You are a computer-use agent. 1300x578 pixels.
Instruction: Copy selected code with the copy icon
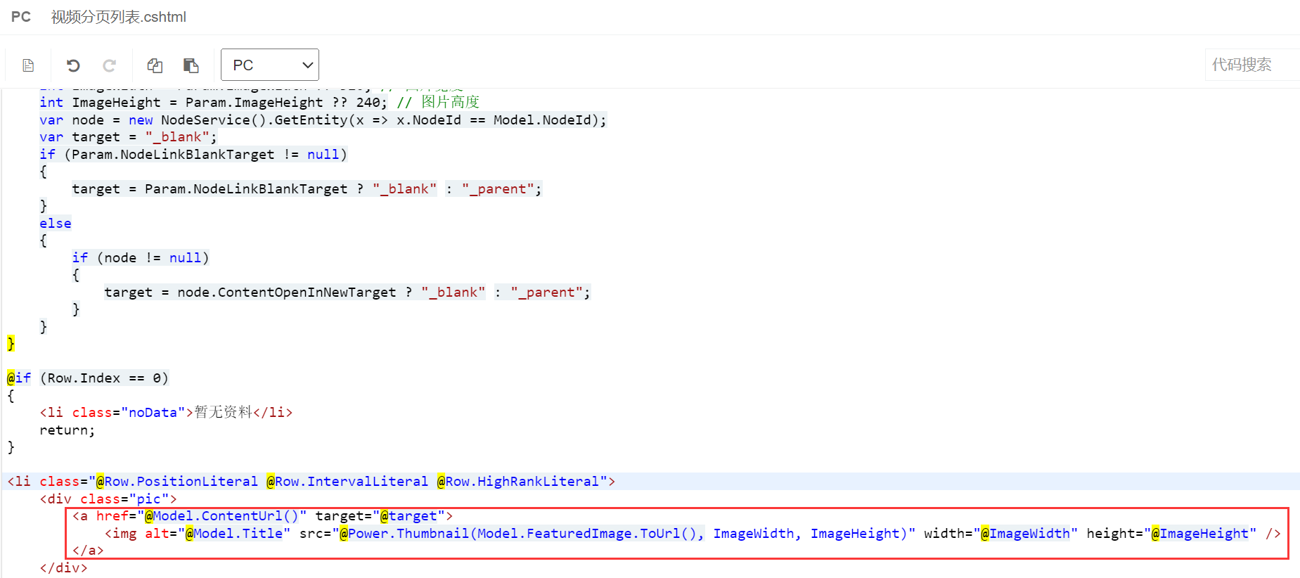pyautogui.click(x=155, y=65)
